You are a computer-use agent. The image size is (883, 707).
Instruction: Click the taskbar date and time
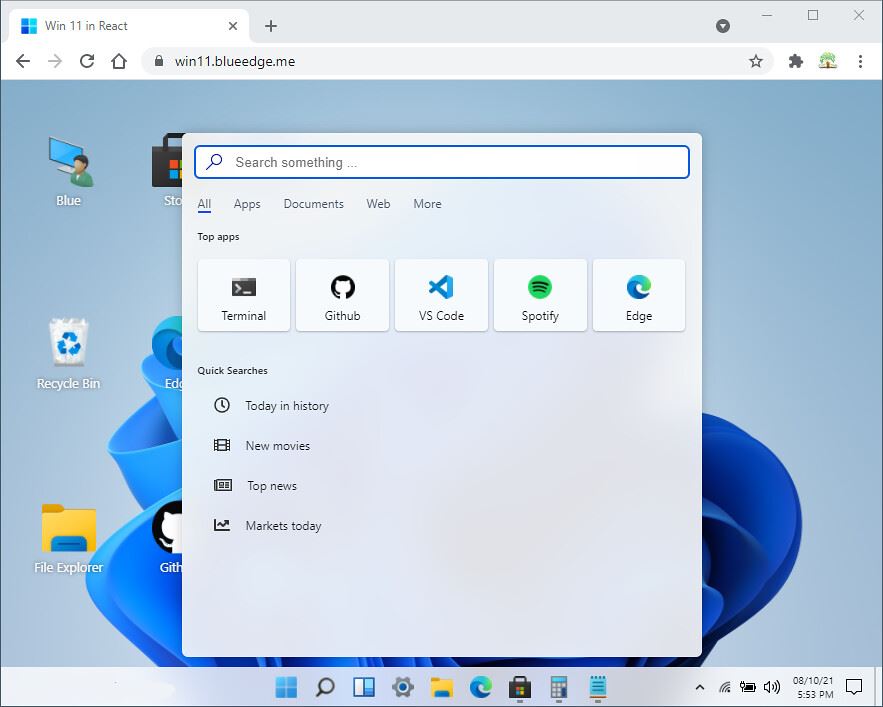813,687
